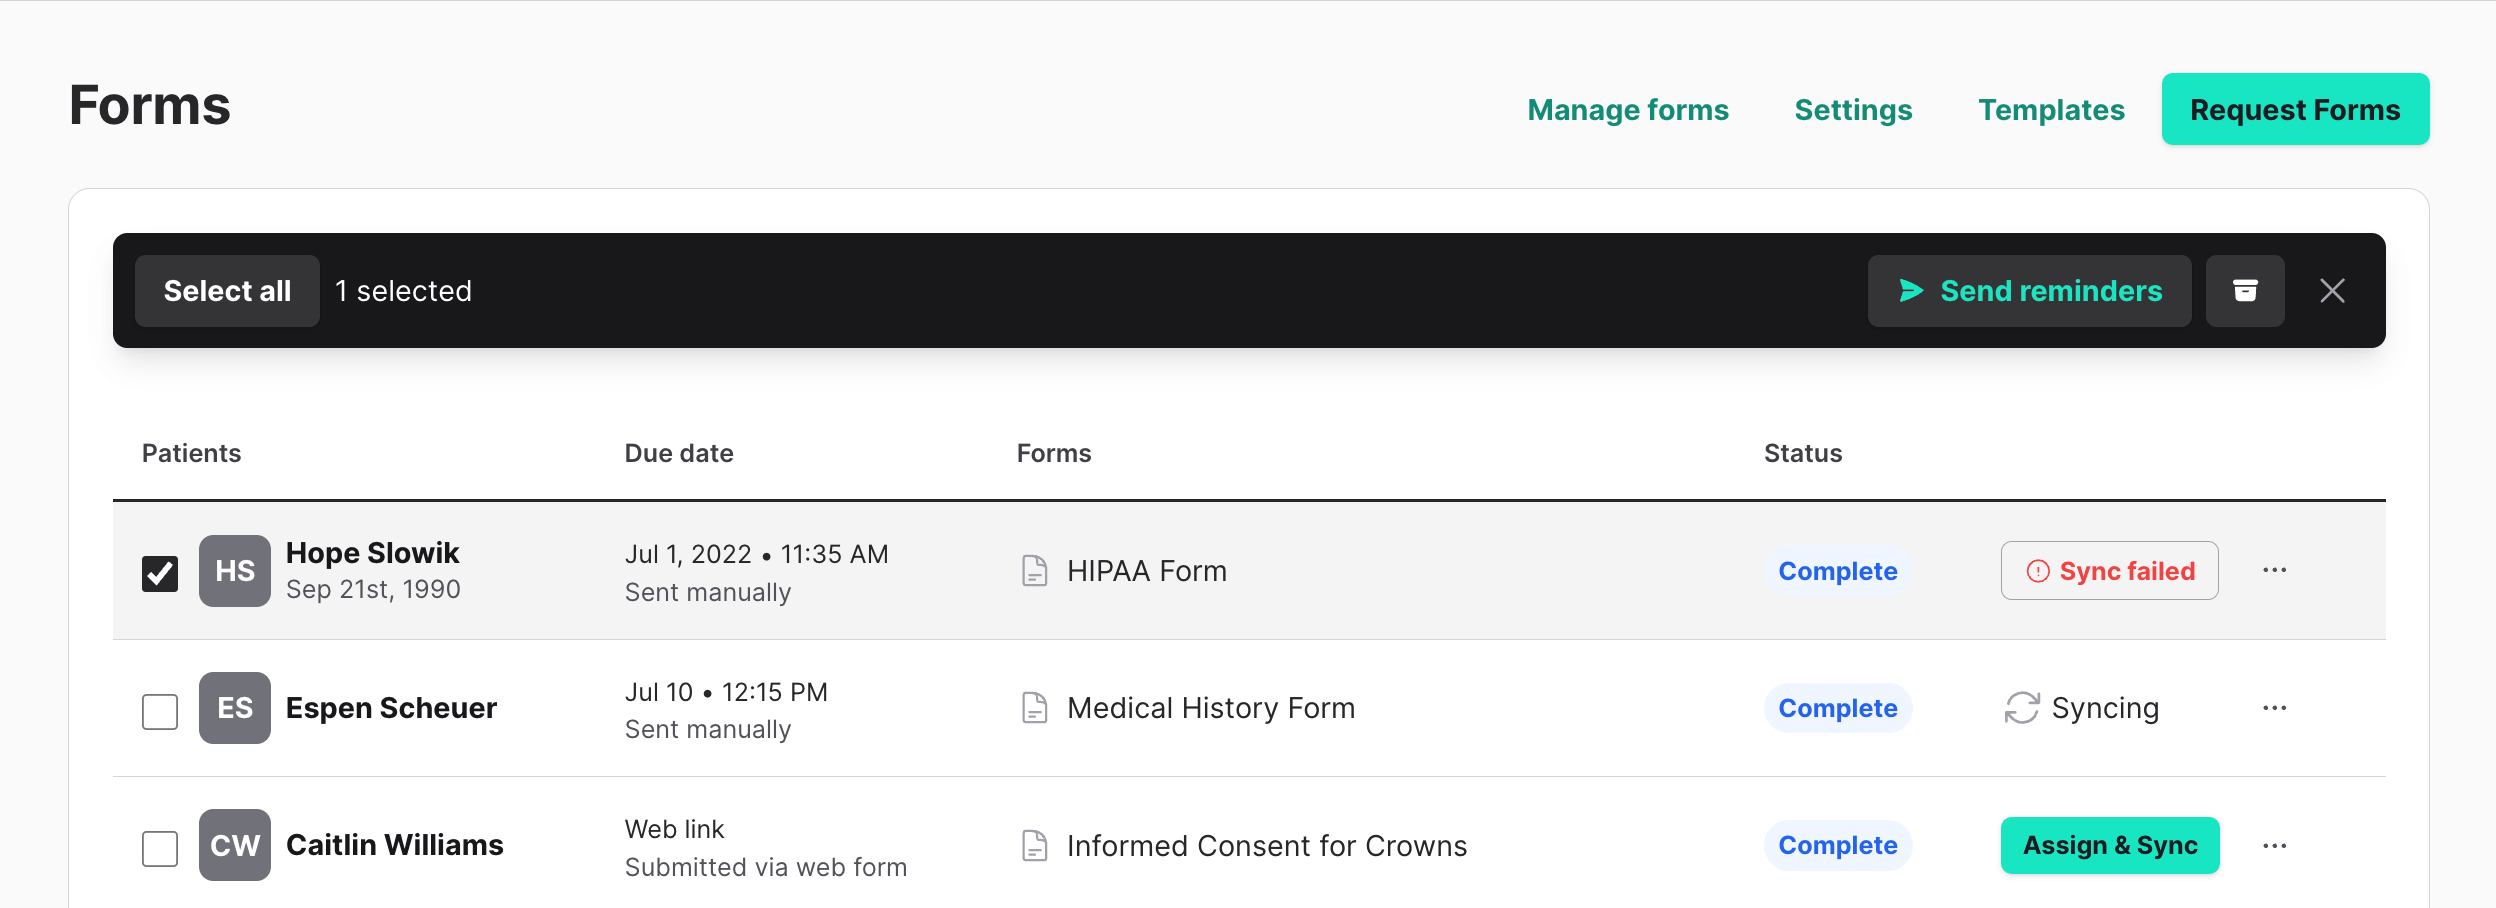2496x908 pixels.
Task: Go to the Templates page
Action: [x=2051, y=110]
